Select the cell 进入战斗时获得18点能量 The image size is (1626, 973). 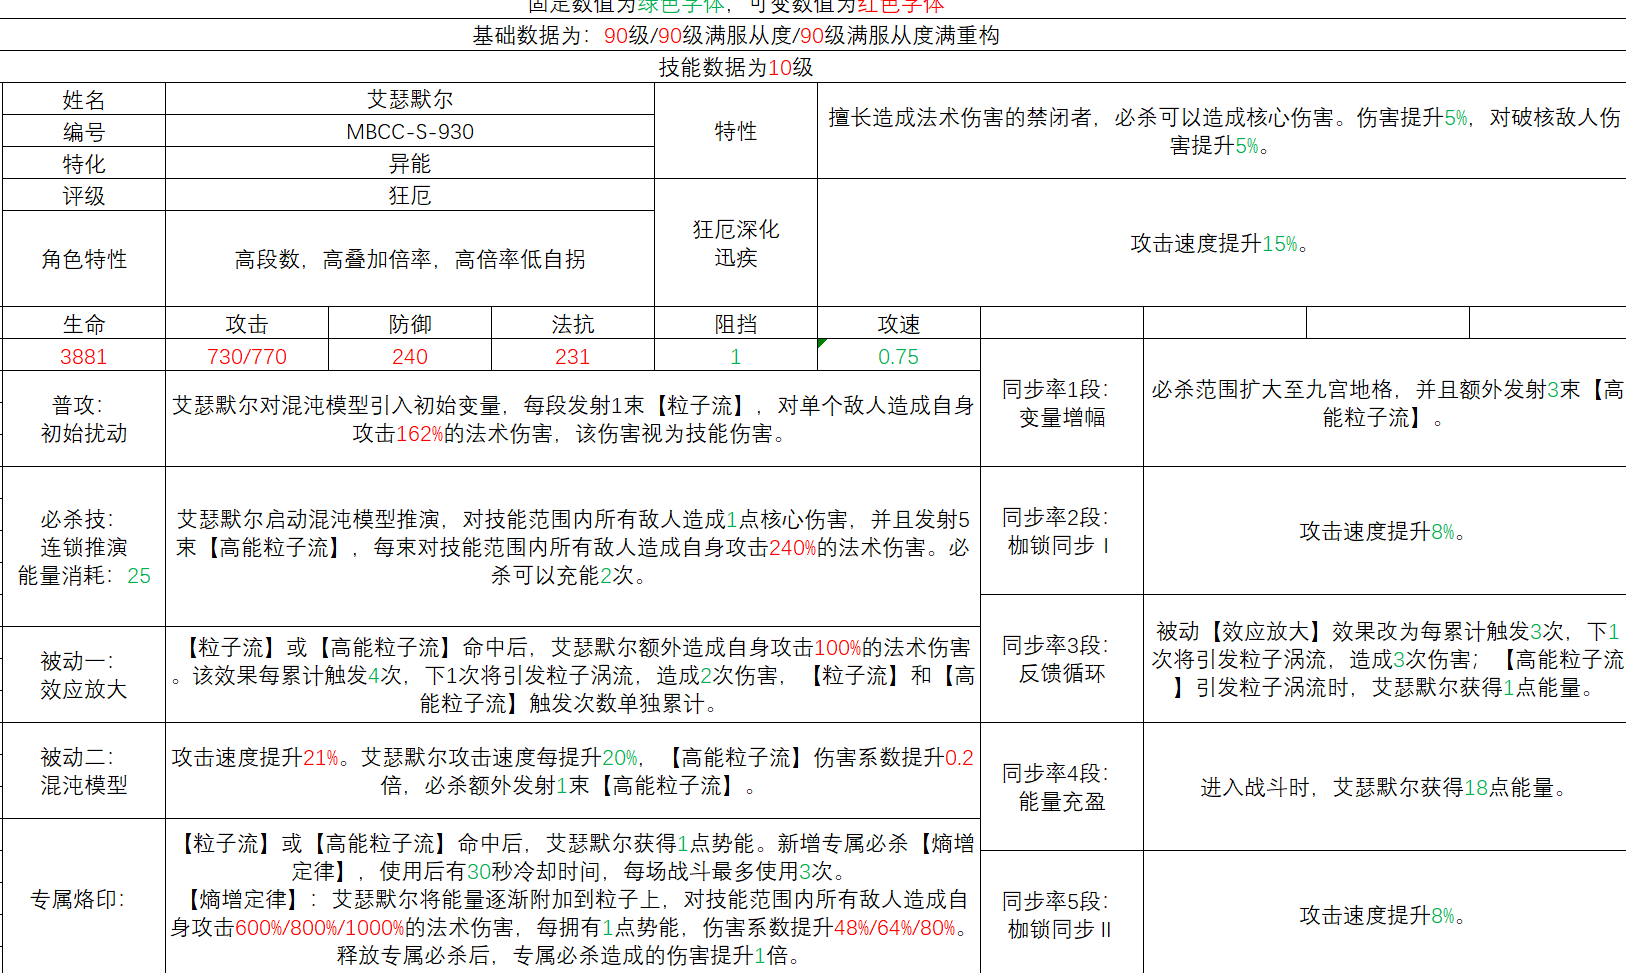click(1385, 787)
